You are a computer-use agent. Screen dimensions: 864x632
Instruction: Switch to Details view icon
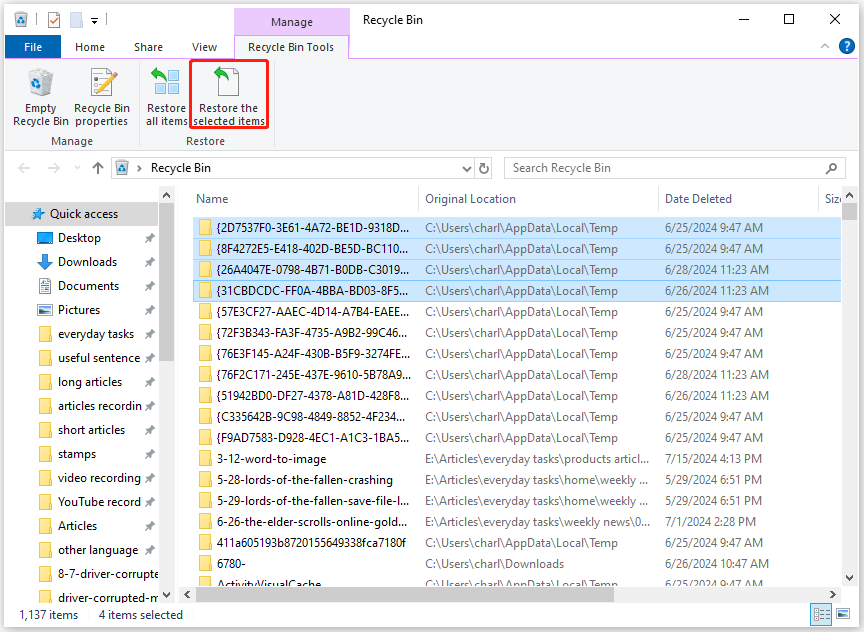point(822,614)
